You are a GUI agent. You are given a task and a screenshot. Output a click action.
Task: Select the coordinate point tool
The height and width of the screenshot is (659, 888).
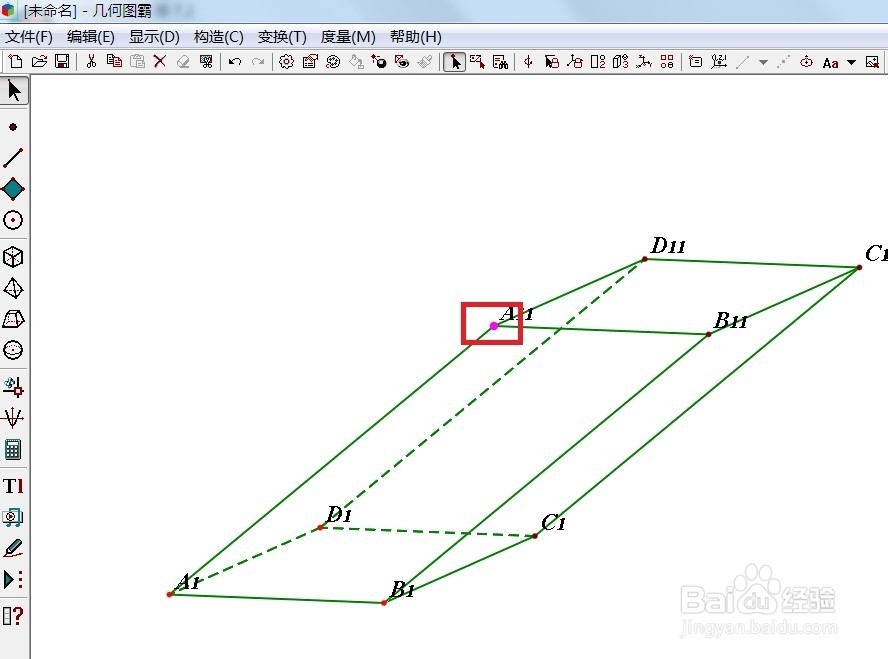(x=13, y=387)
